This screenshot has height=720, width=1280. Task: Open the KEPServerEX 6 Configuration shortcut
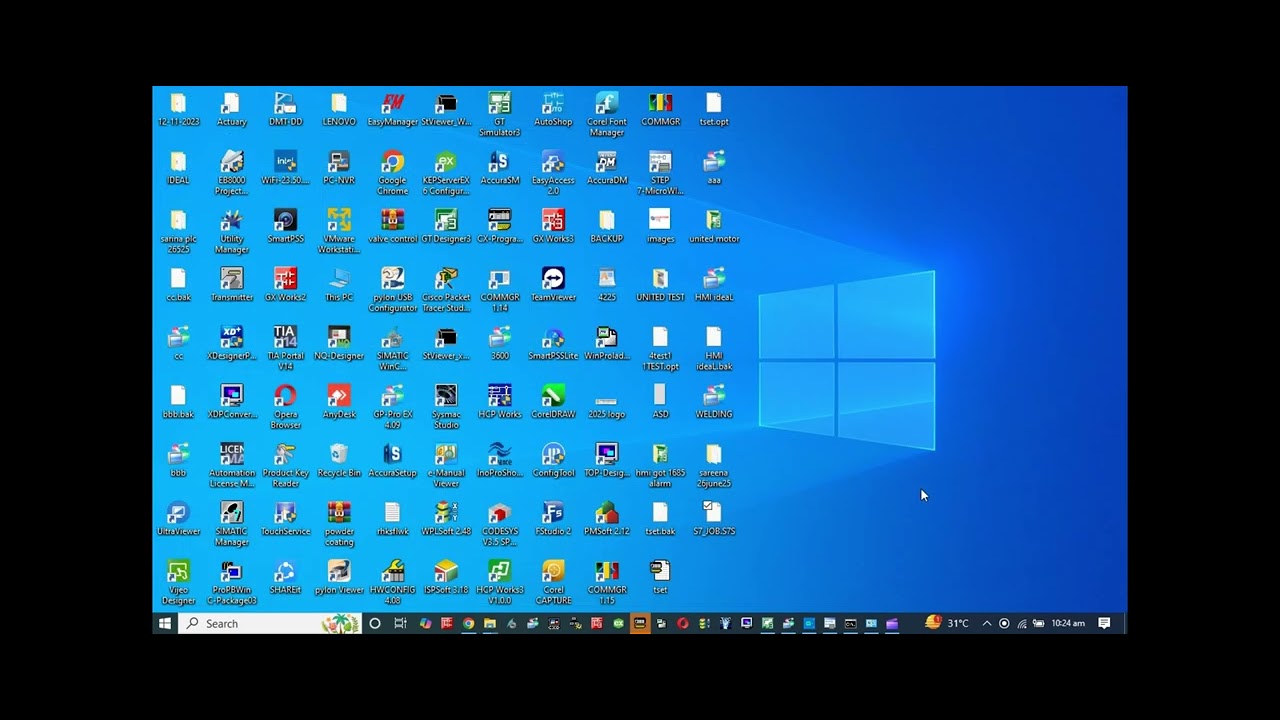point(446,173)
